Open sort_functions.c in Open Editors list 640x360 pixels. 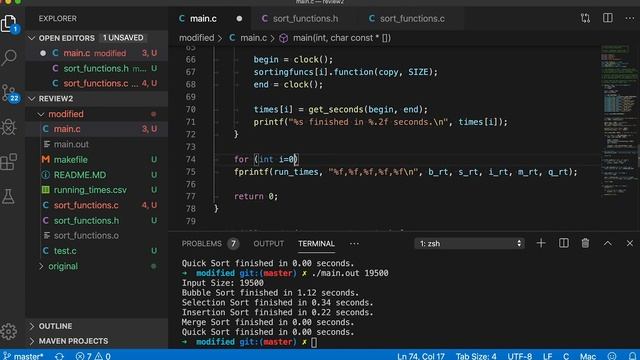[x=96, y=83]
